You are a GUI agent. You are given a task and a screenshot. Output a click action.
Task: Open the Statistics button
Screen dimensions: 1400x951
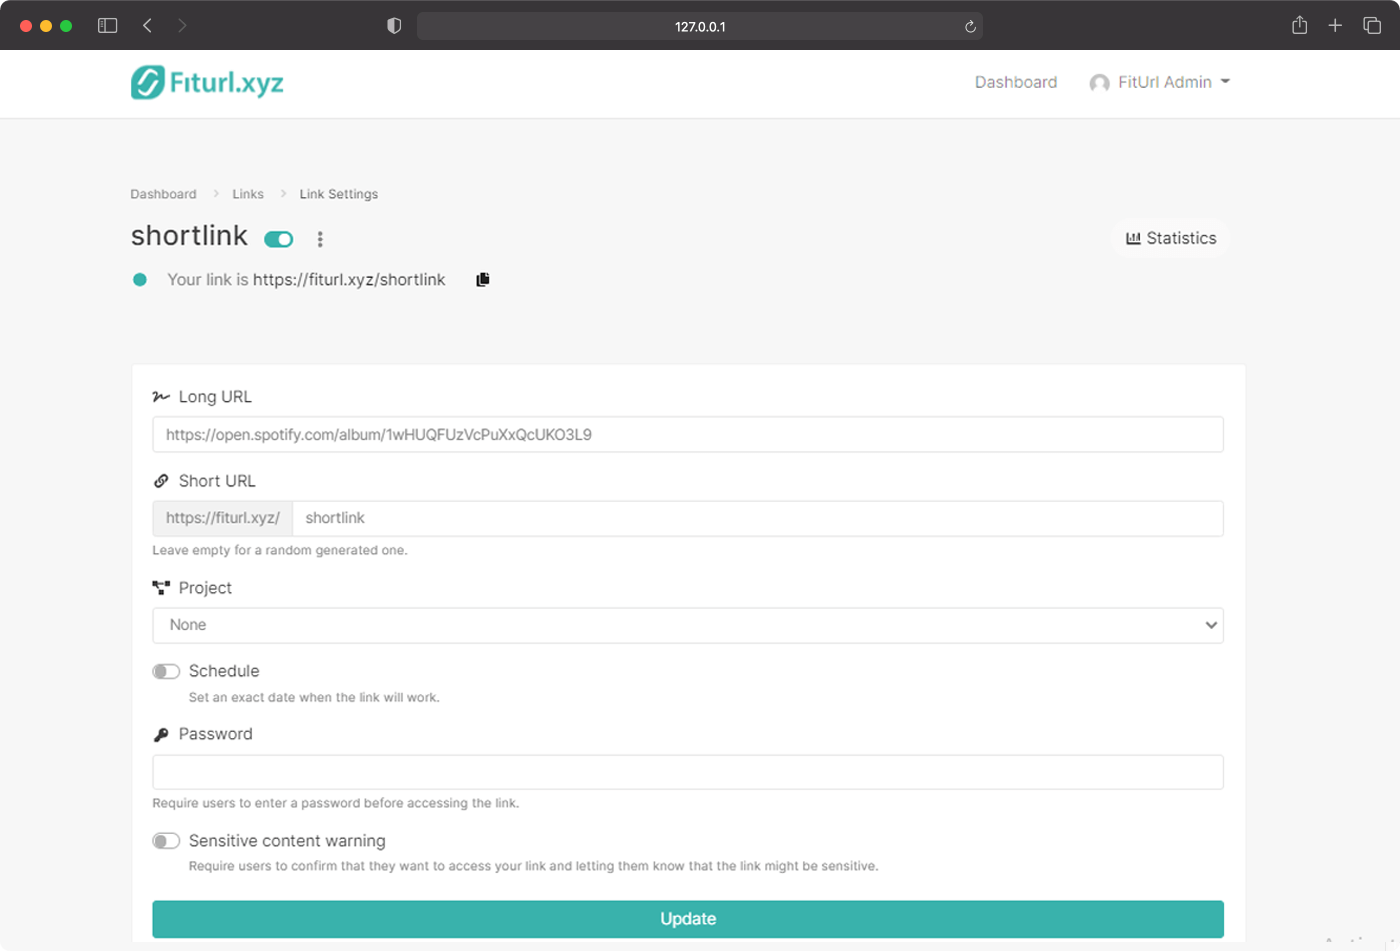click(1171, 238)
